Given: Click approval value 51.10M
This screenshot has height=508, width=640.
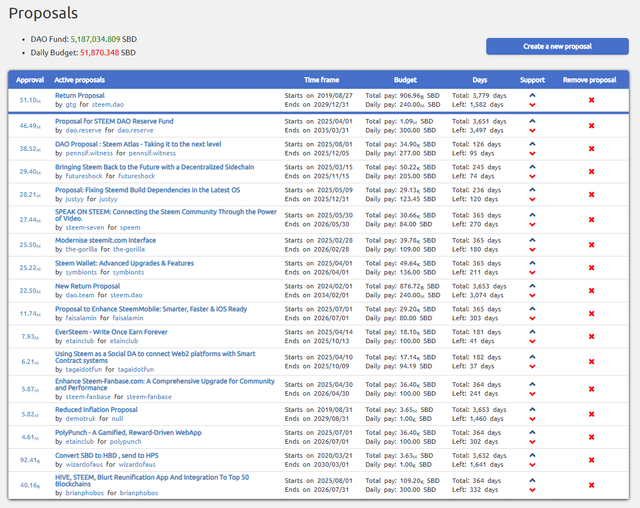Looking at the screenshot, I should 30,100.
